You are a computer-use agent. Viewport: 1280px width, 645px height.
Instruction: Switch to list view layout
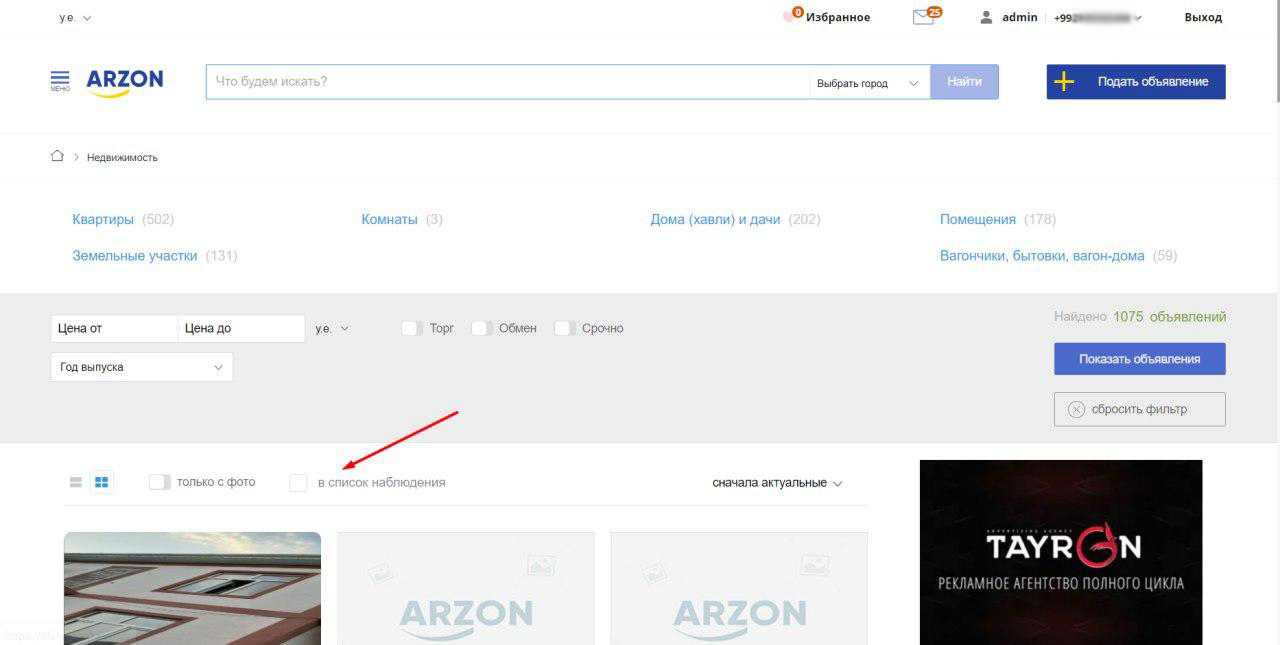[x=75, y=482]
